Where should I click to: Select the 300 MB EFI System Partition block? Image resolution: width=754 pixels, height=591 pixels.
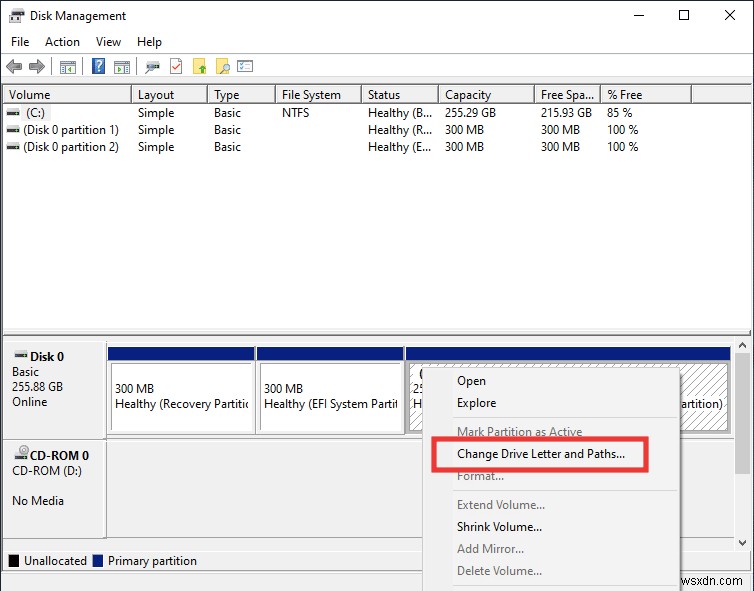tap(330, 396)
